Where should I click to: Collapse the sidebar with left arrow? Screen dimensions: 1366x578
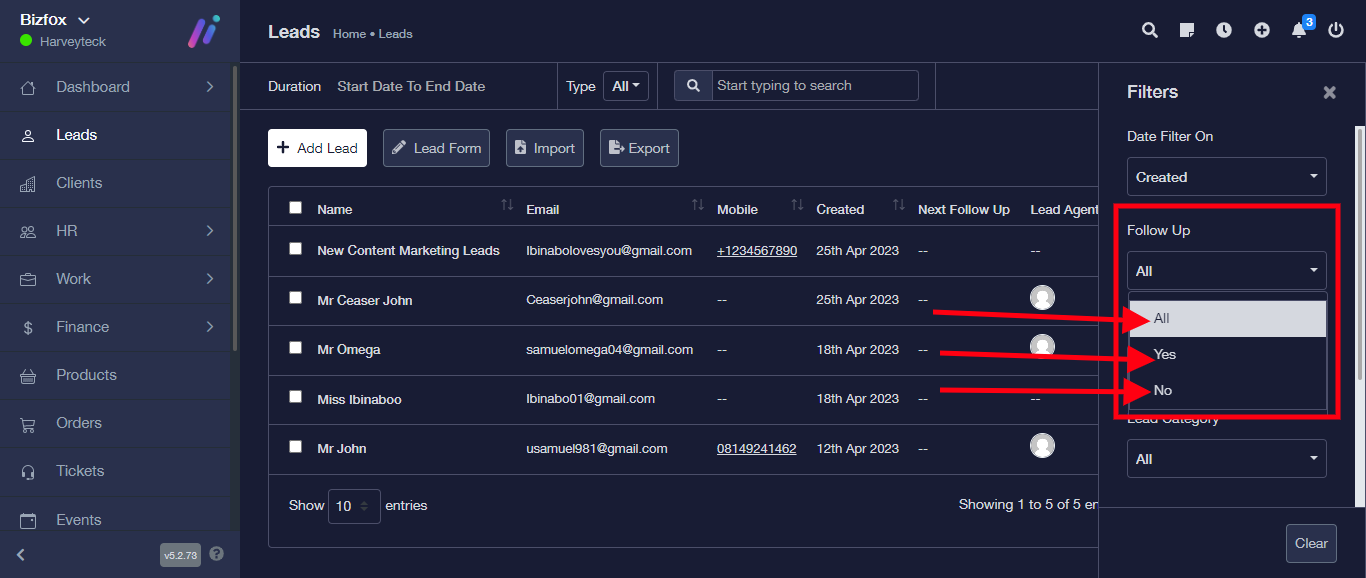[x=21, y=555]
